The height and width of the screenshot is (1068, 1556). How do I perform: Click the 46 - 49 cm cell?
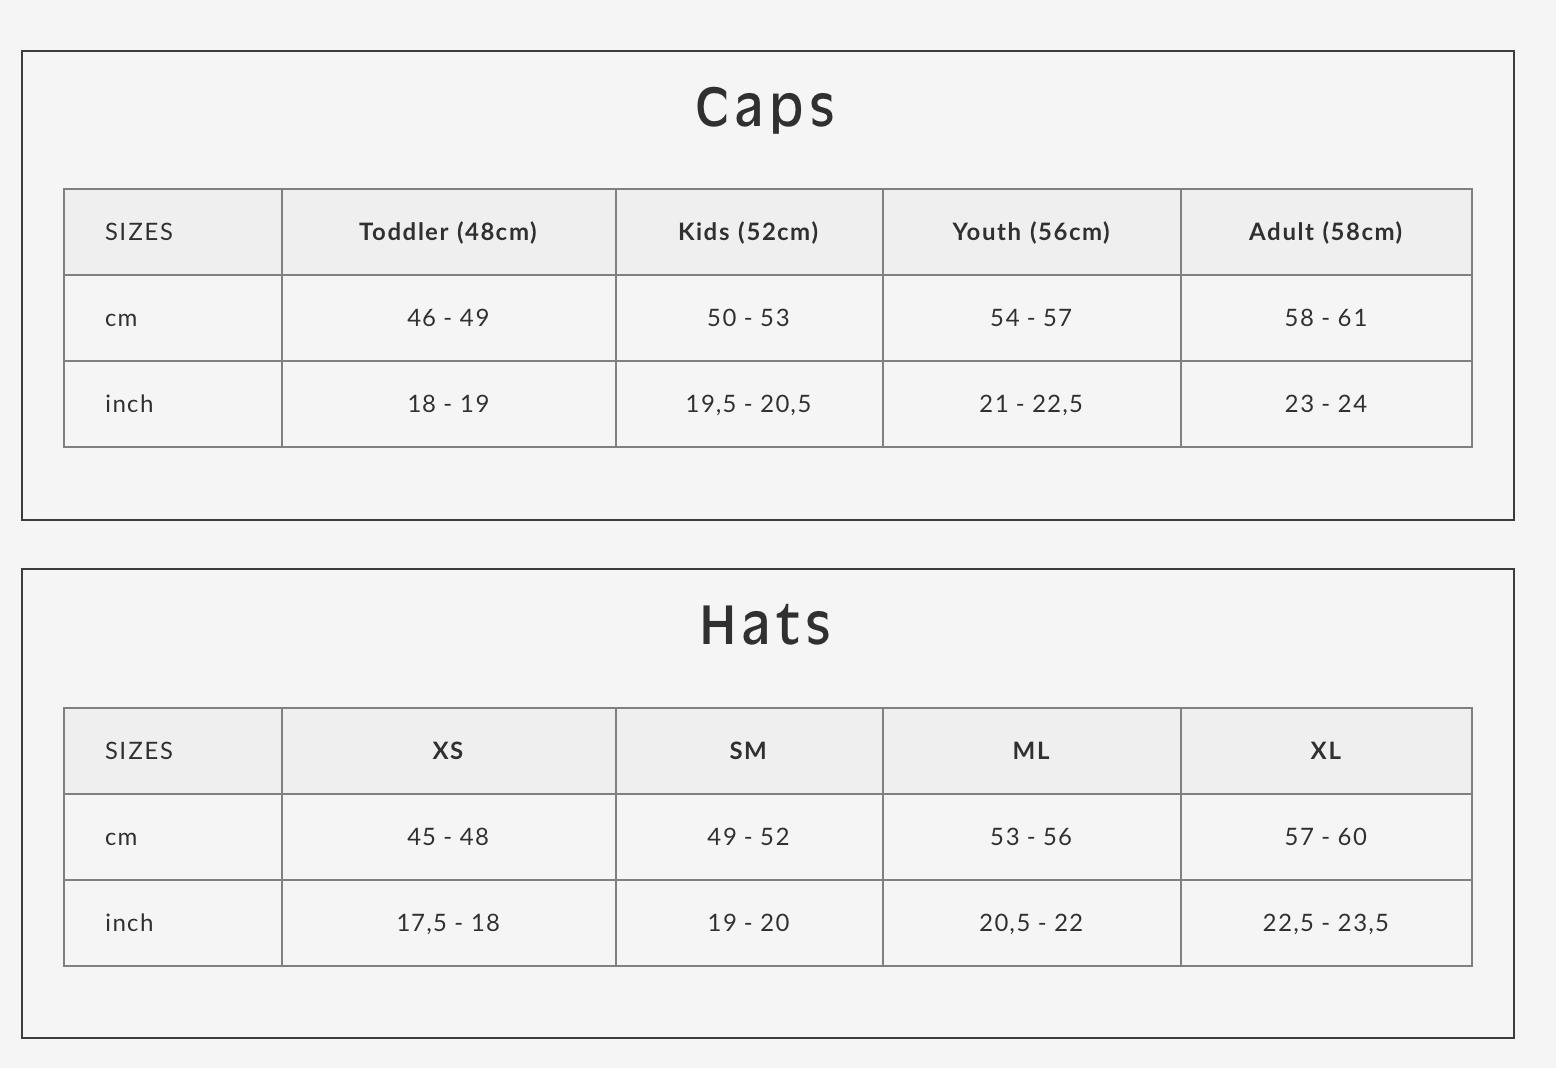pyautogui.click(x=448, y=318)
